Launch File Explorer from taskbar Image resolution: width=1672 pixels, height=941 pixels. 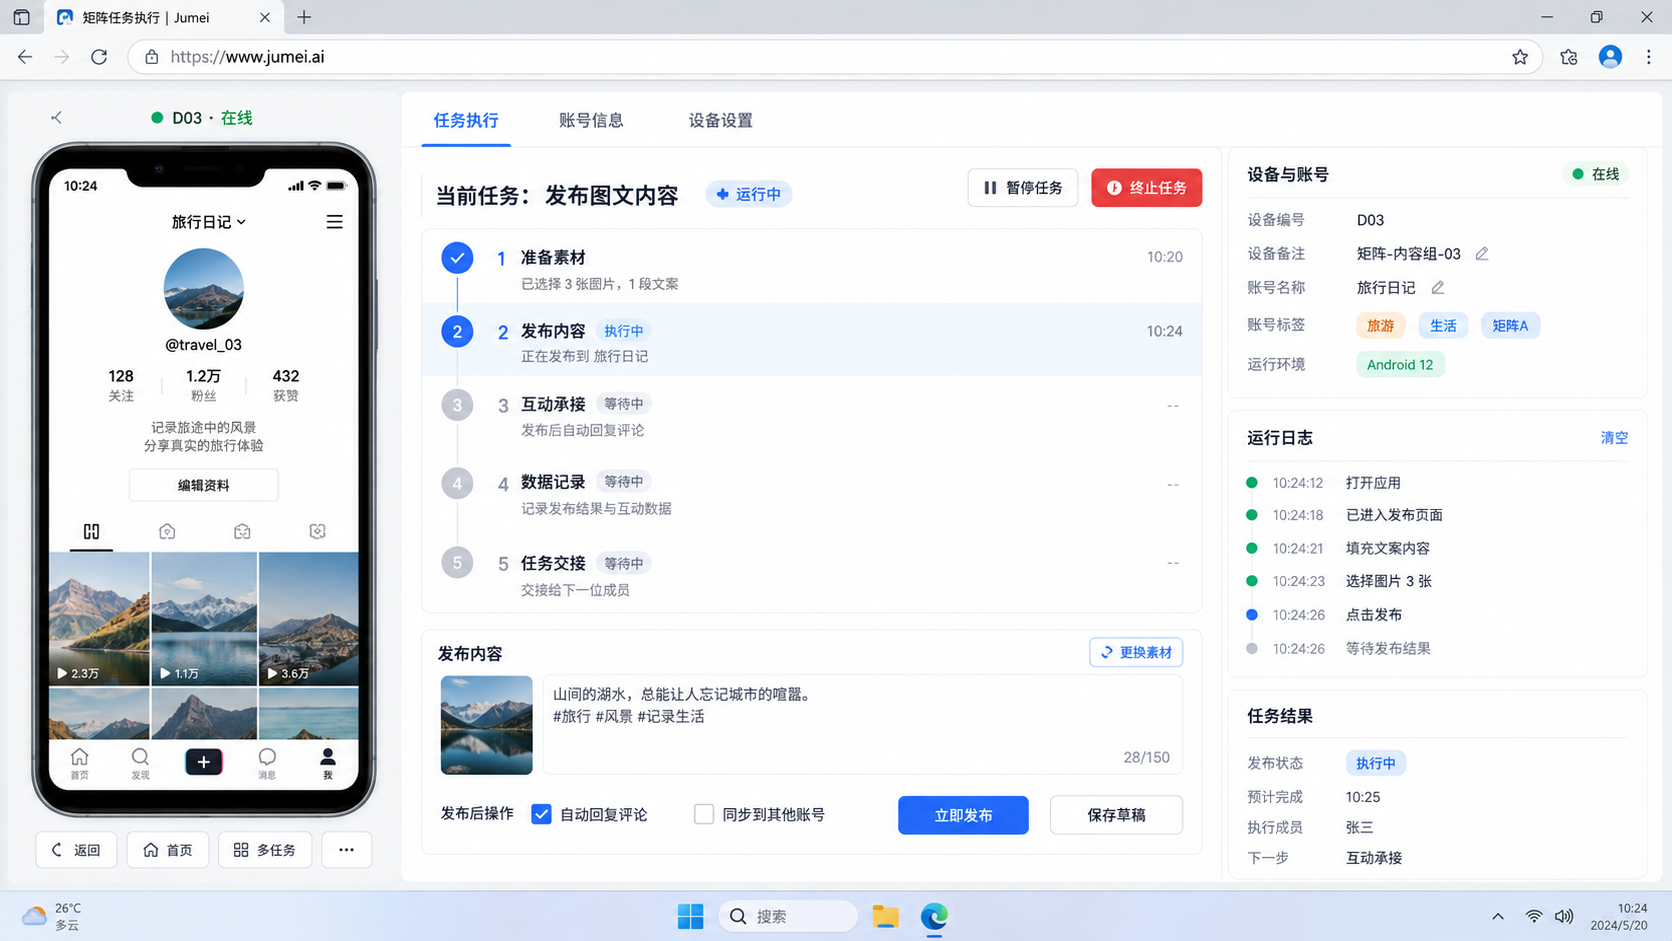885,916
